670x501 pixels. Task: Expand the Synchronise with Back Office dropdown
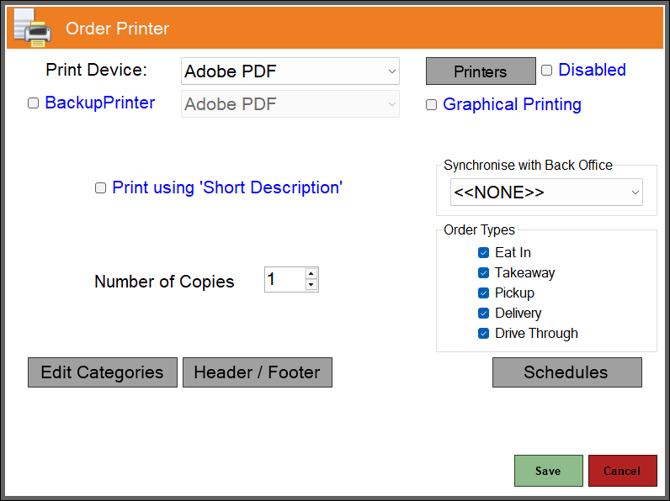pos(546,192)
